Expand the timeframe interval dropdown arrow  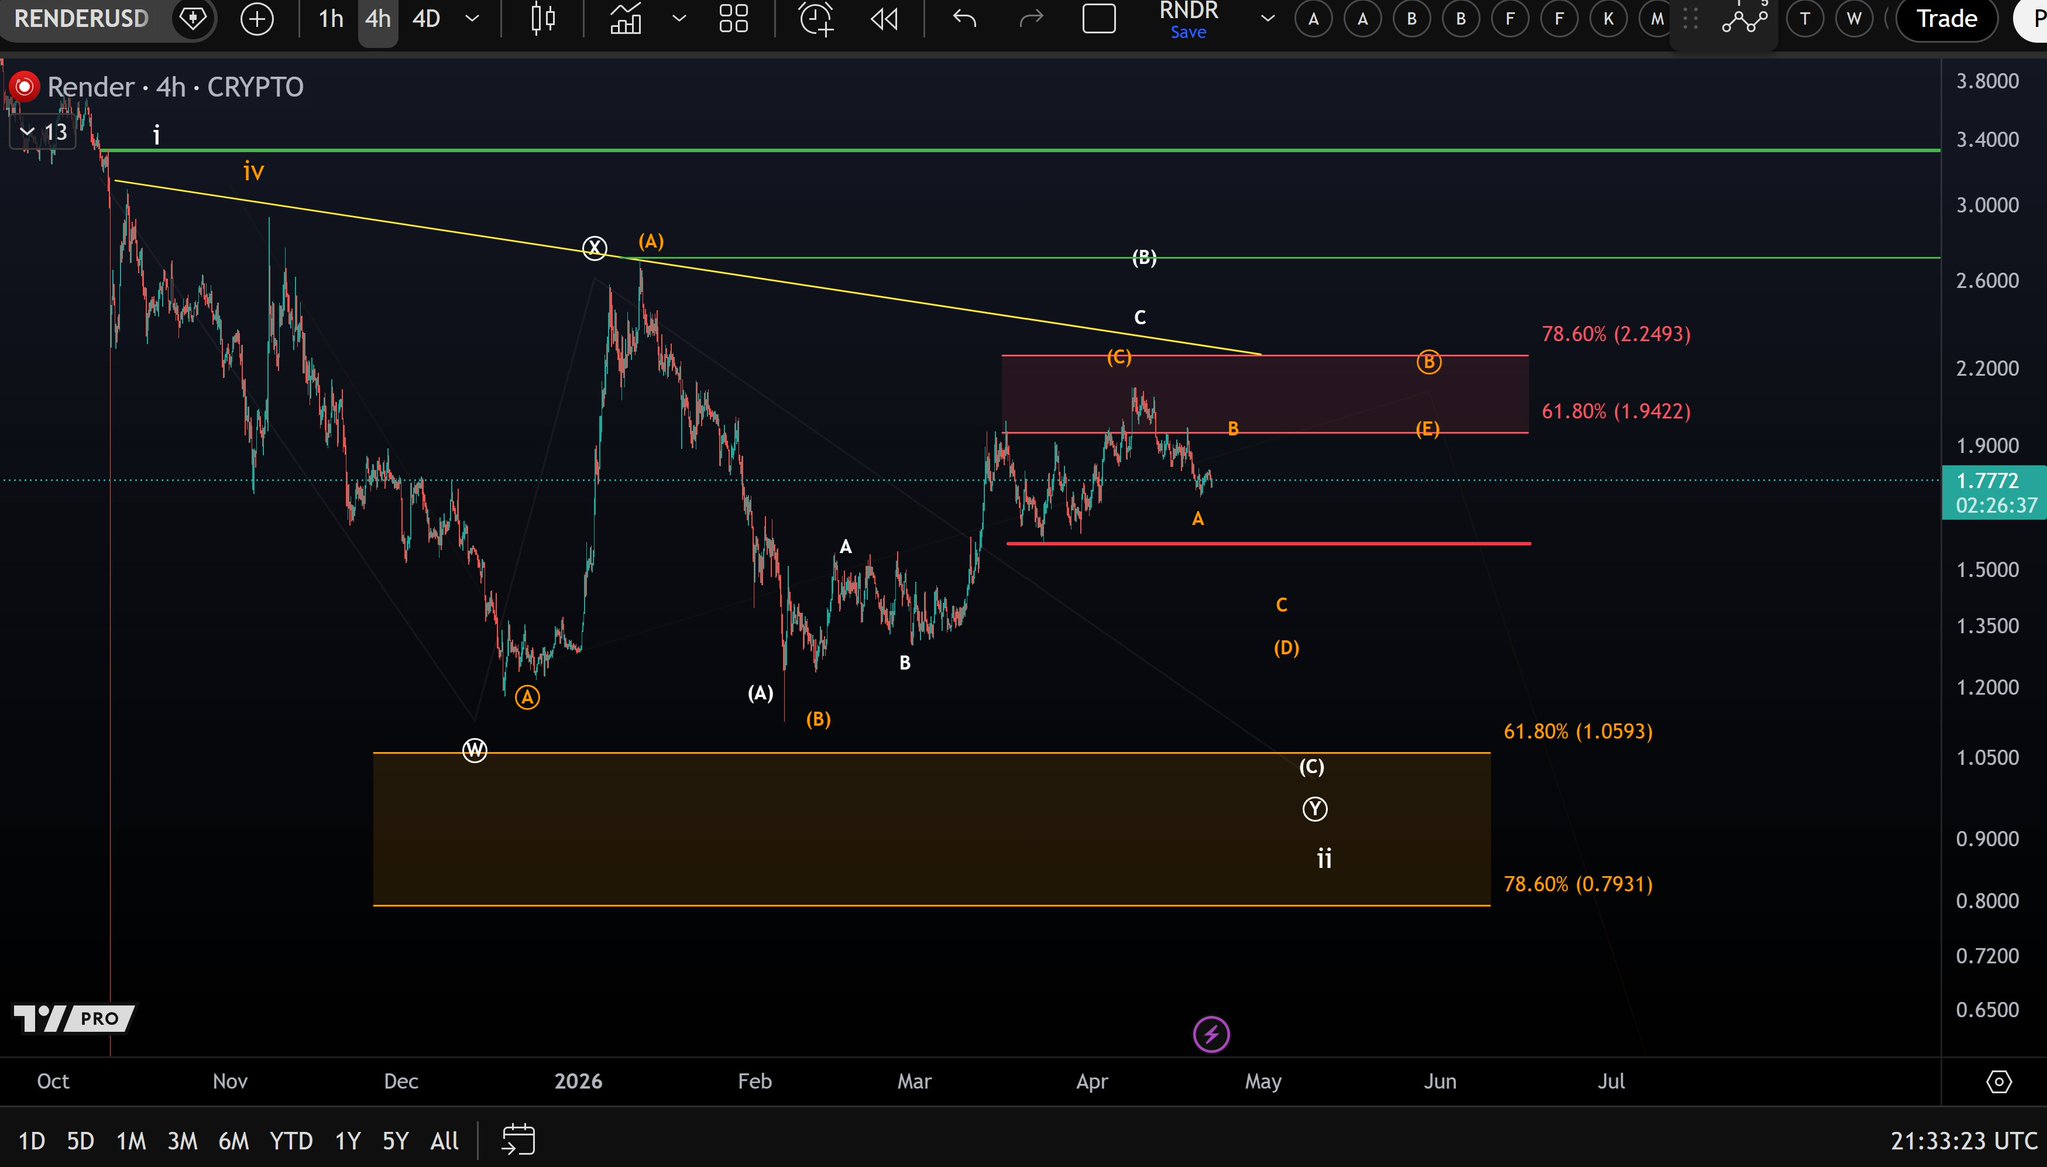pyautogui.click(x=473, y=19)
